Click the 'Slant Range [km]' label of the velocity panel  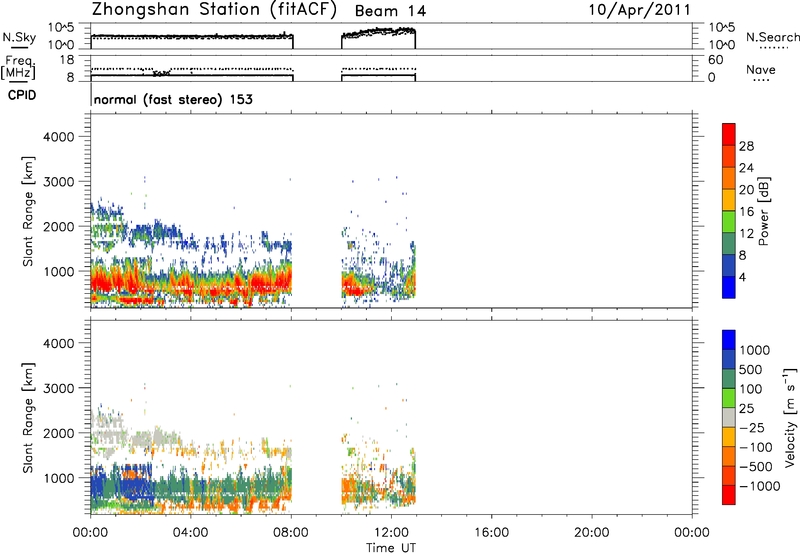28,418
